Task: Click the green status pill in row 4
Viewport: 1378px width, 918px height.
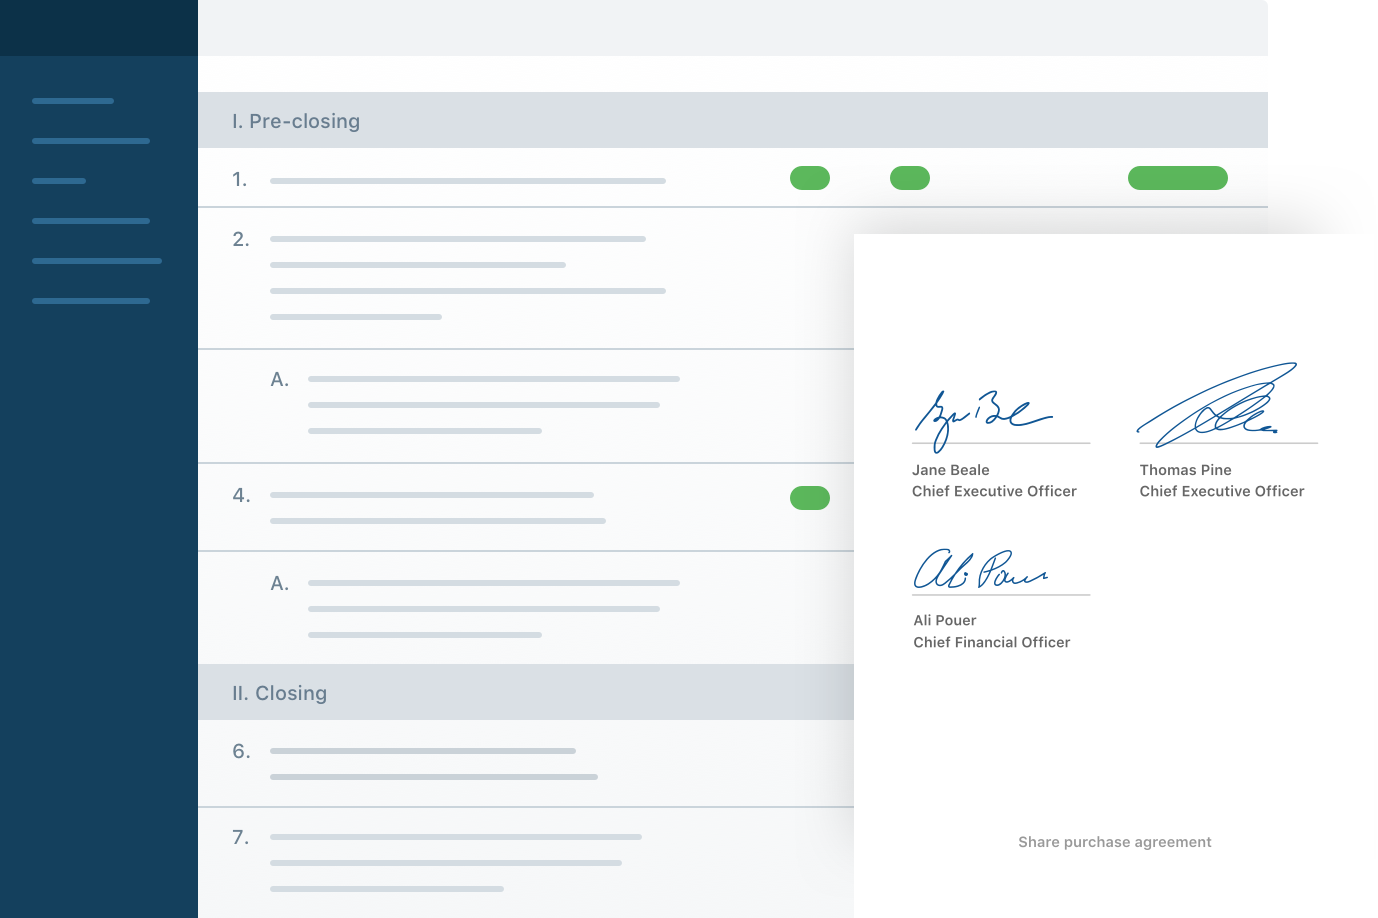Action: (810, 498)
